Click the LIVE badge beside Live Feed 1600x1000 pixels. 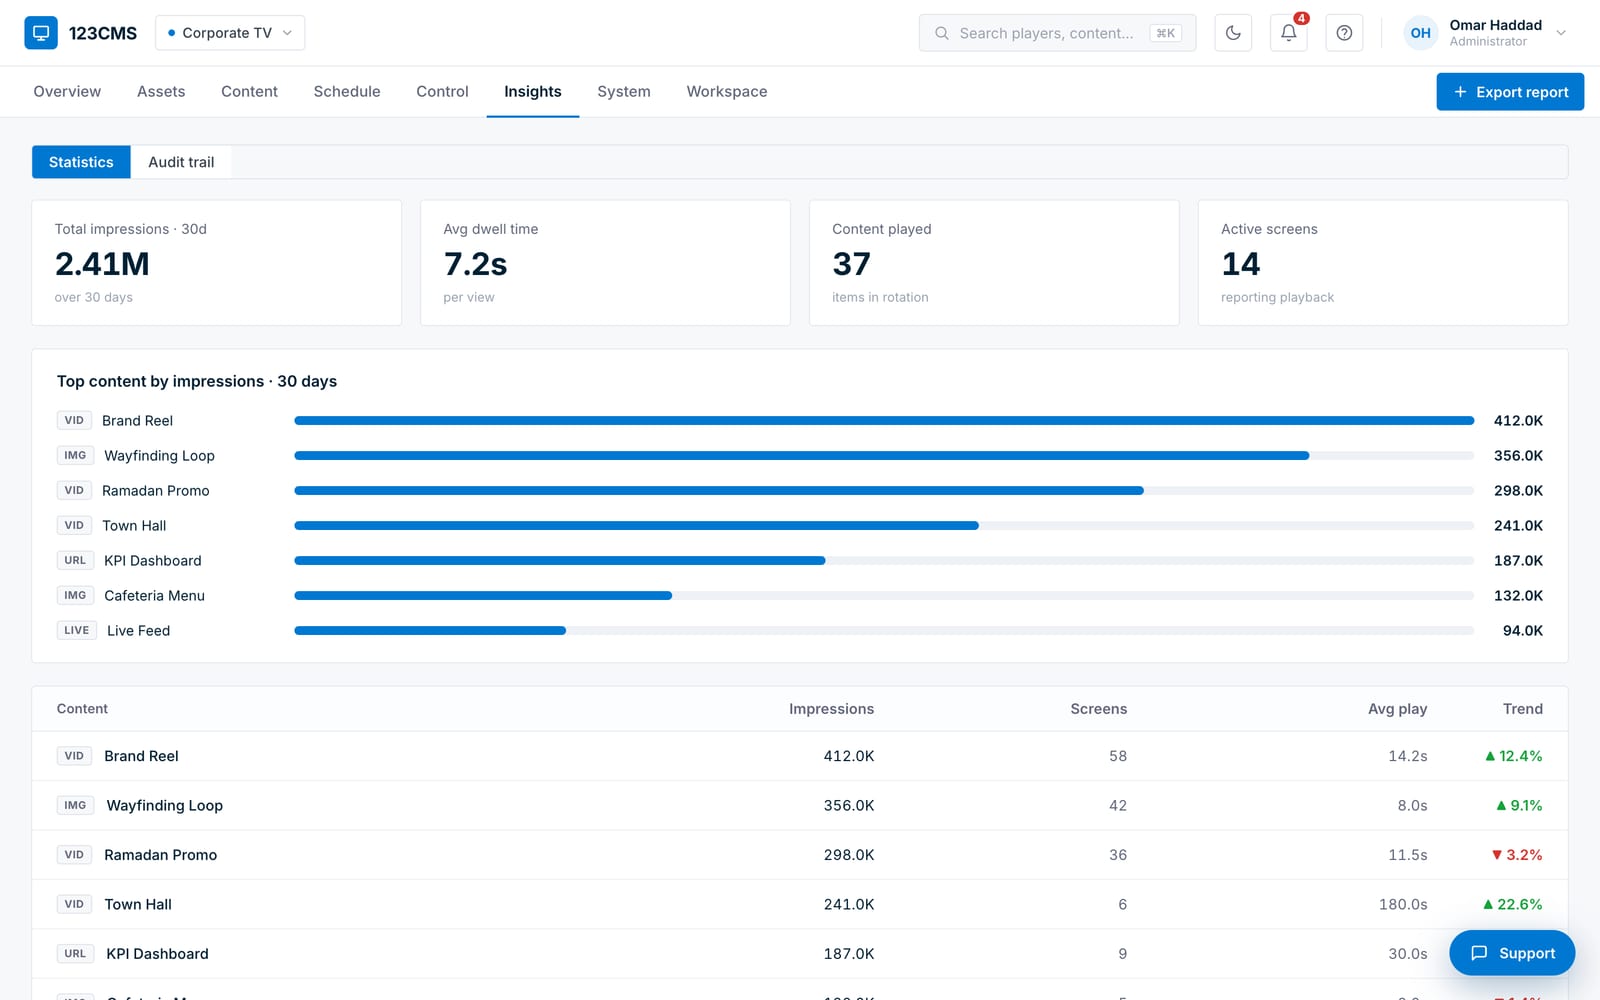coord(77,631)
